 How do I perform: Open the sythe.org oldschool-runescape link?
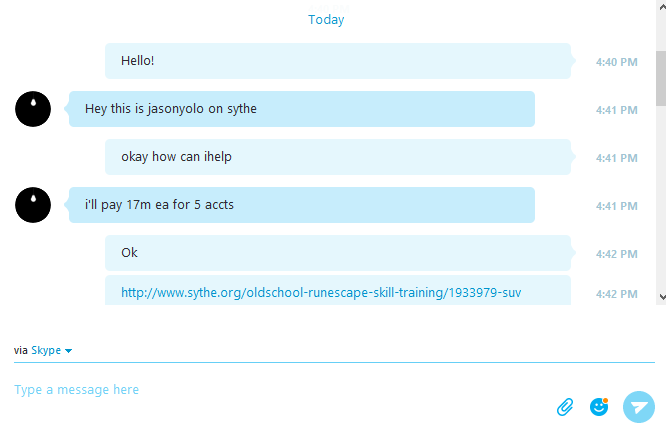tap(321, 292)
